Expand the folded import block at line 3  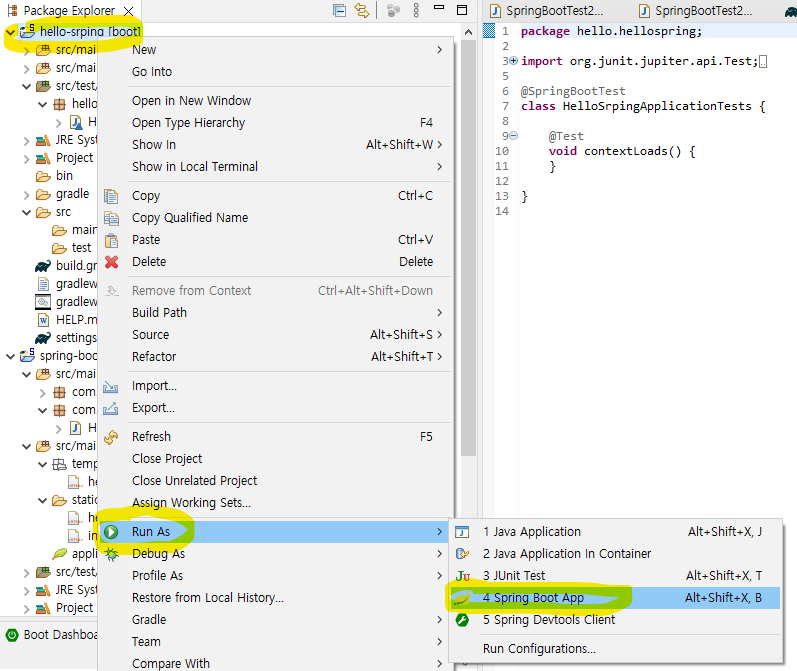[513, 61]
